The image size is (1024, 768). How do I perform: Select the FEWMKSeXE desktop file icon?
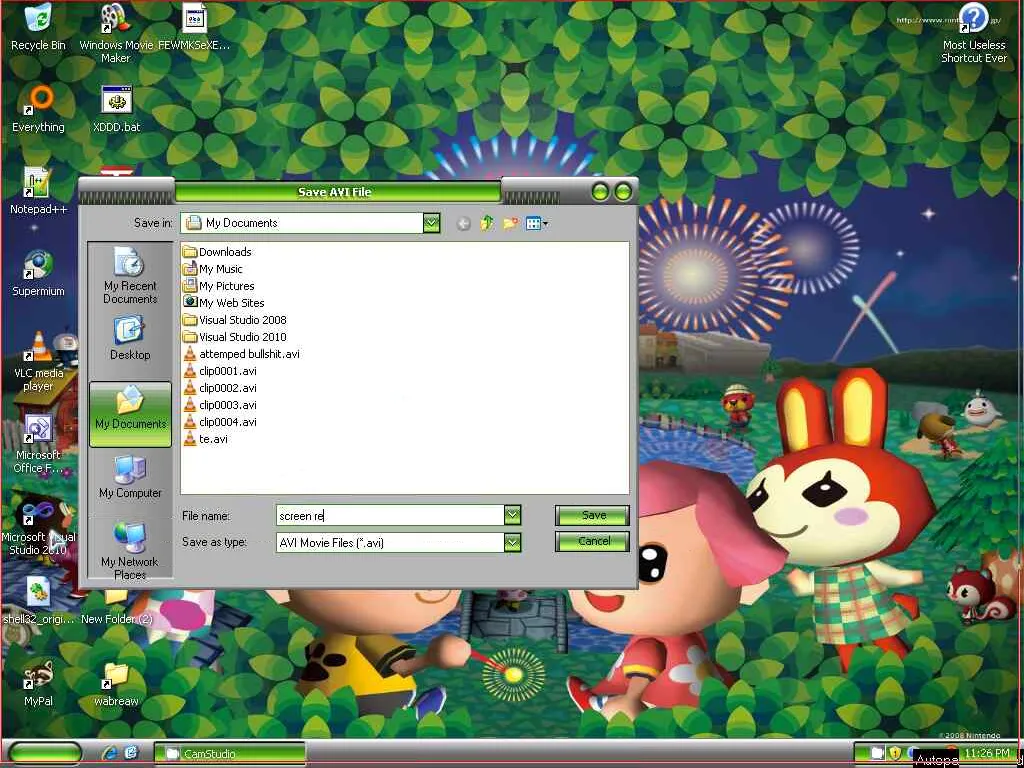pyautogui.click(x=194, y=27)
